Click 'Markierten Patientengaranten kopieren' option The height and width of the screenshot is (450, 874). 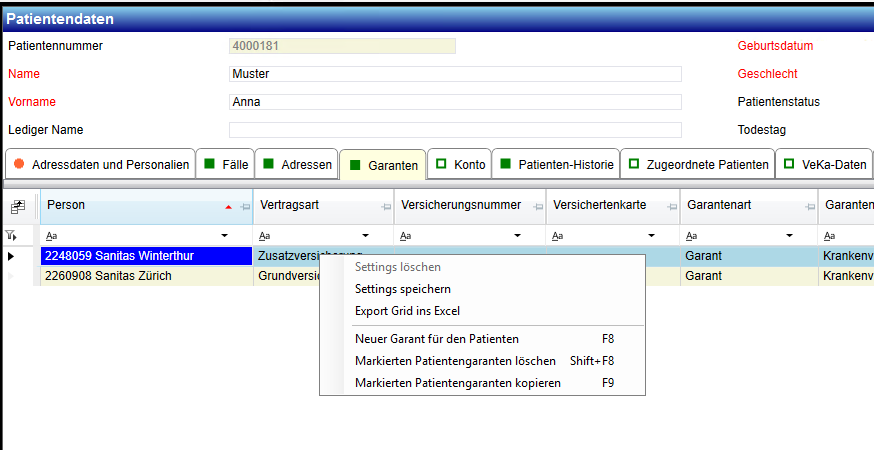coord(457,383)
